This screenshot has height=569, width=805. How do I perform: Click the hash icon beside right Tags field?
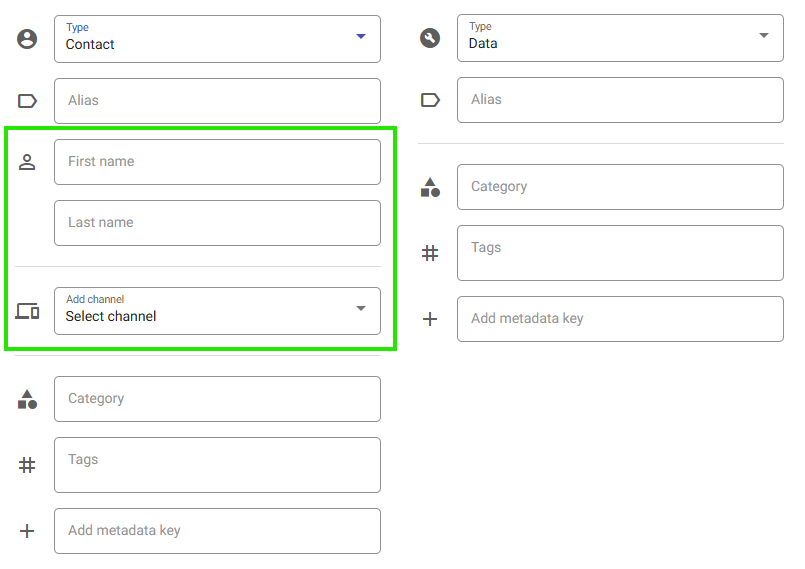430,253
